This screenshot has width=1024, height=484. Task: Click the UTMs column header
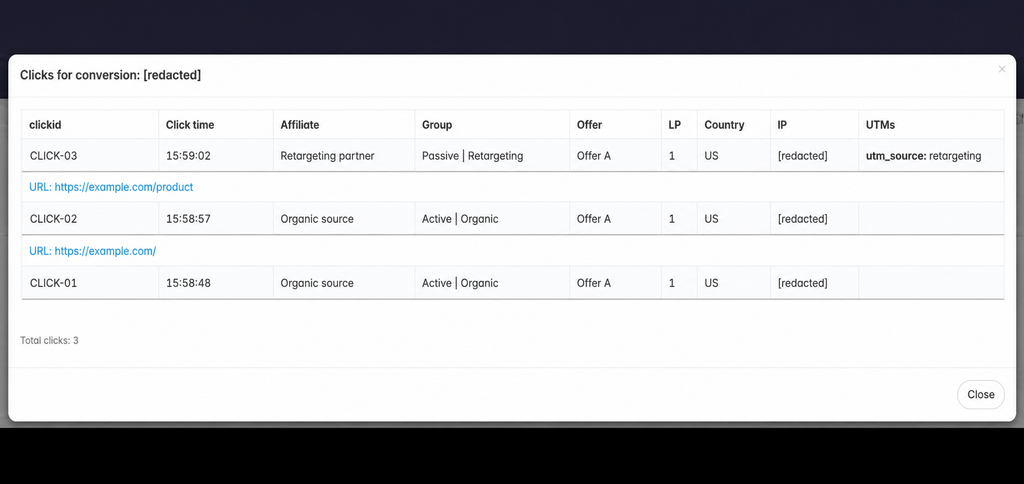(880, 125)
